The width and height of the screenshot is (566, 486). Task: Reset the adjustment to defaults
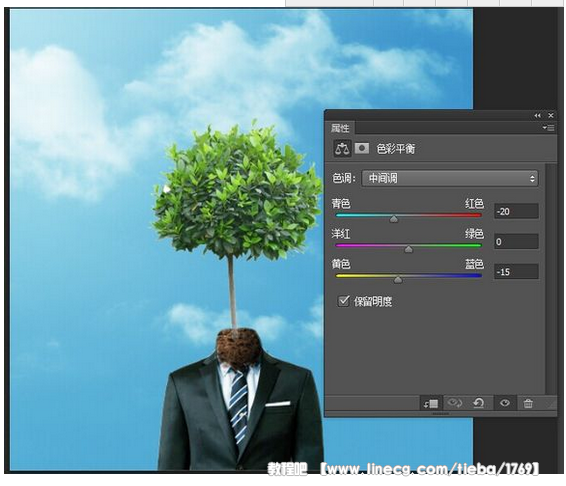coord(479,403)
